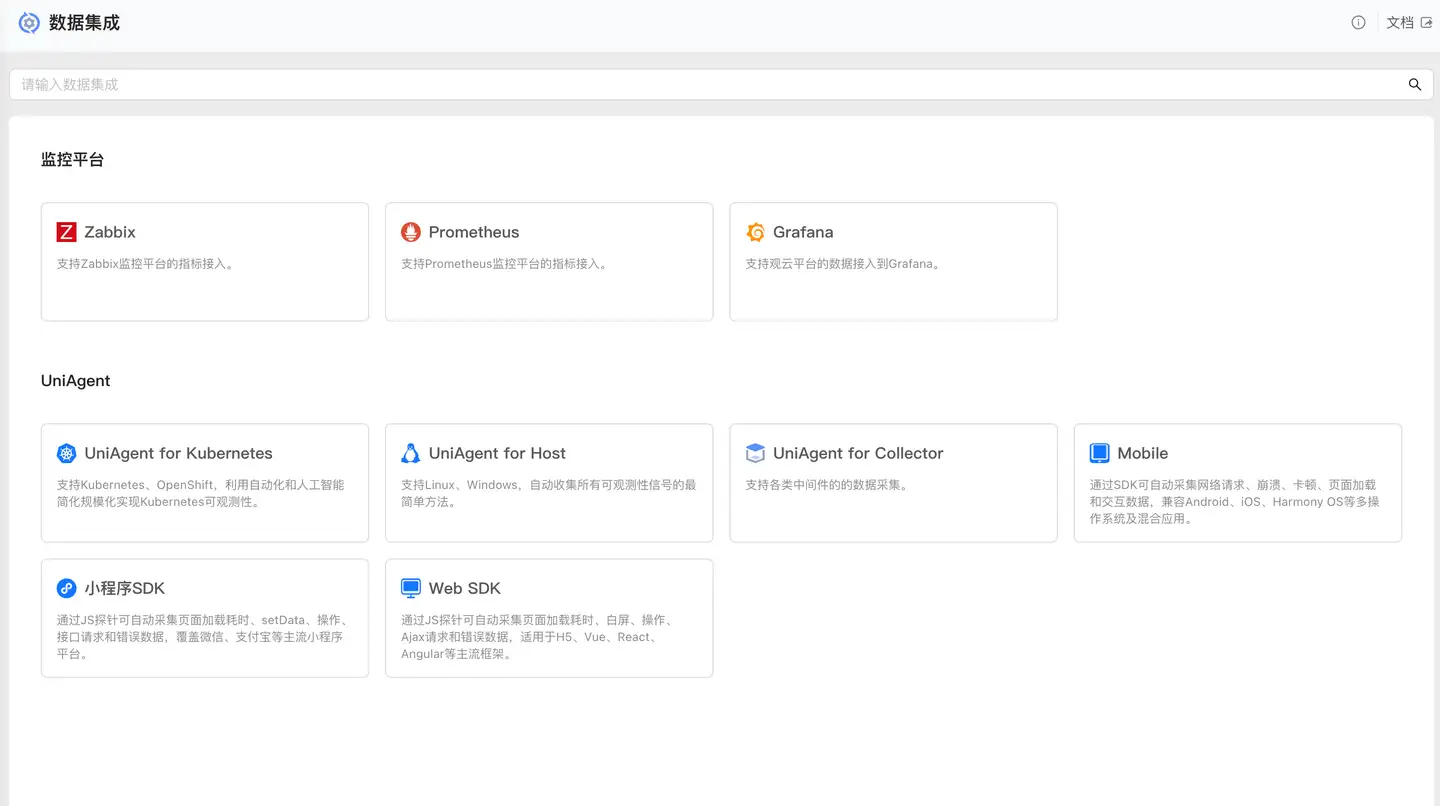This screenshot has width=1440, height=806.
Task: Click the search magnifier icon
Action: (x=1414, y=85)
